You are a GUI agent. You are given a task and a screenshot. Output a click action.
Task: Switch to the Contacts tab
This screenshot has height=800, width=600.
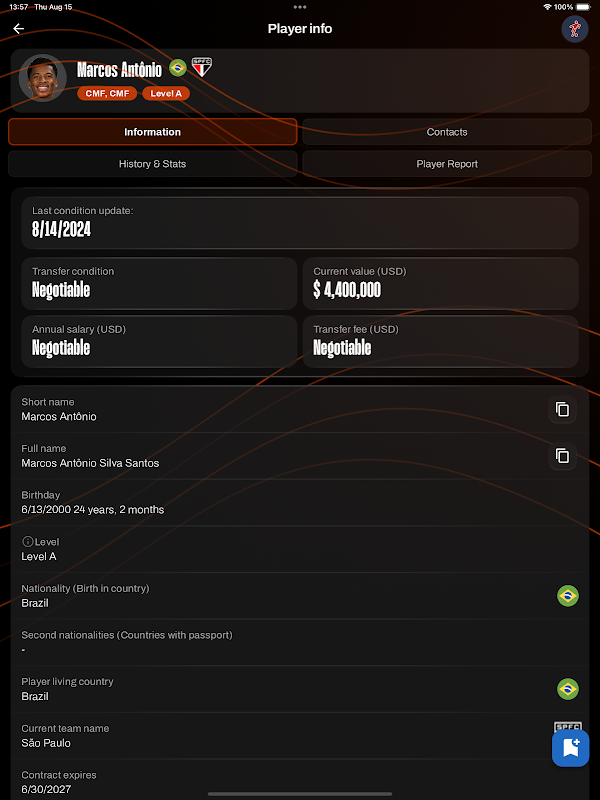click(447, 132)
